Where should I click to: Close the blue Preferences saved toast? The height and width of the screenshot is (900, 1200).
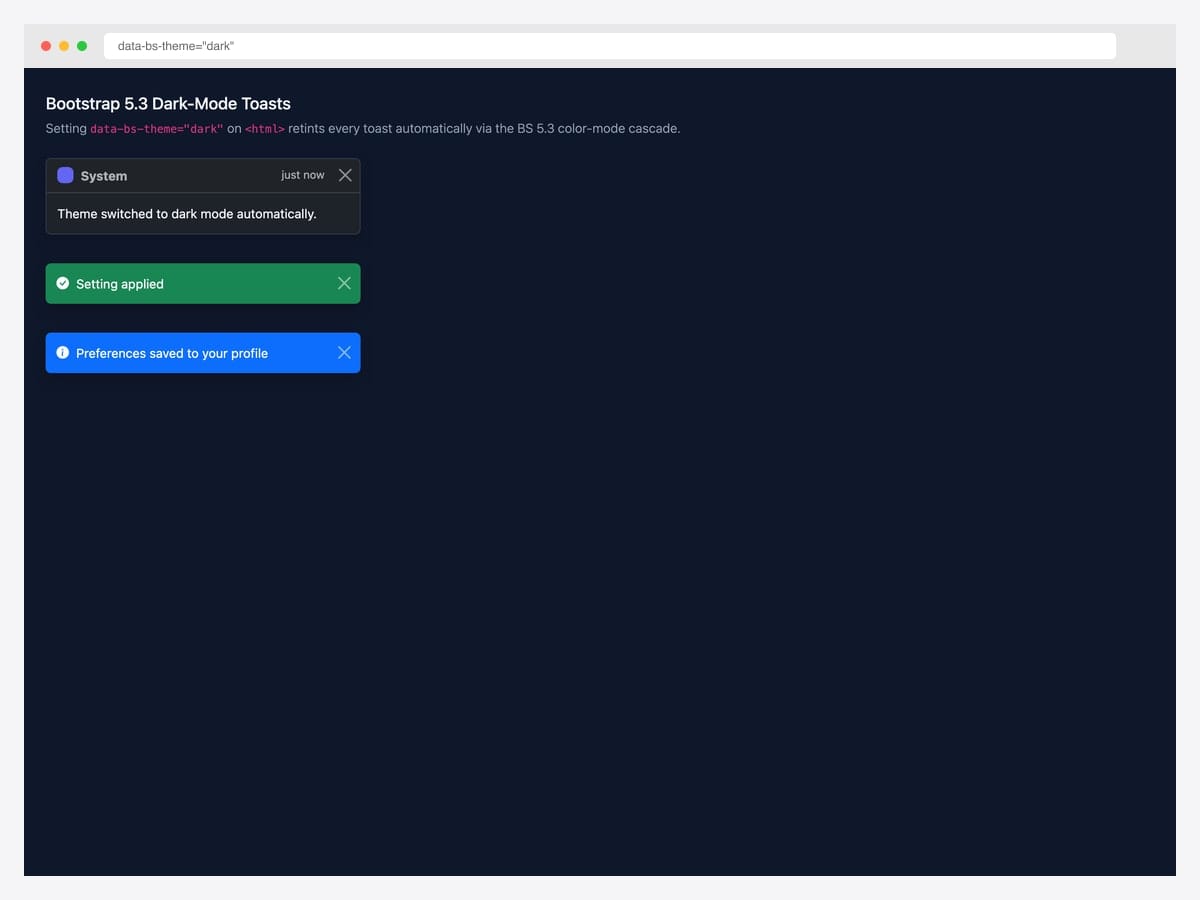click(x=344, y=353)
